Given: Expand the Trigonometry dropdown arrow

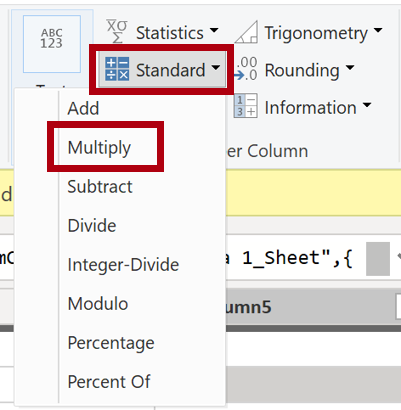Looking at the screenshot, I should pos(378,31).
